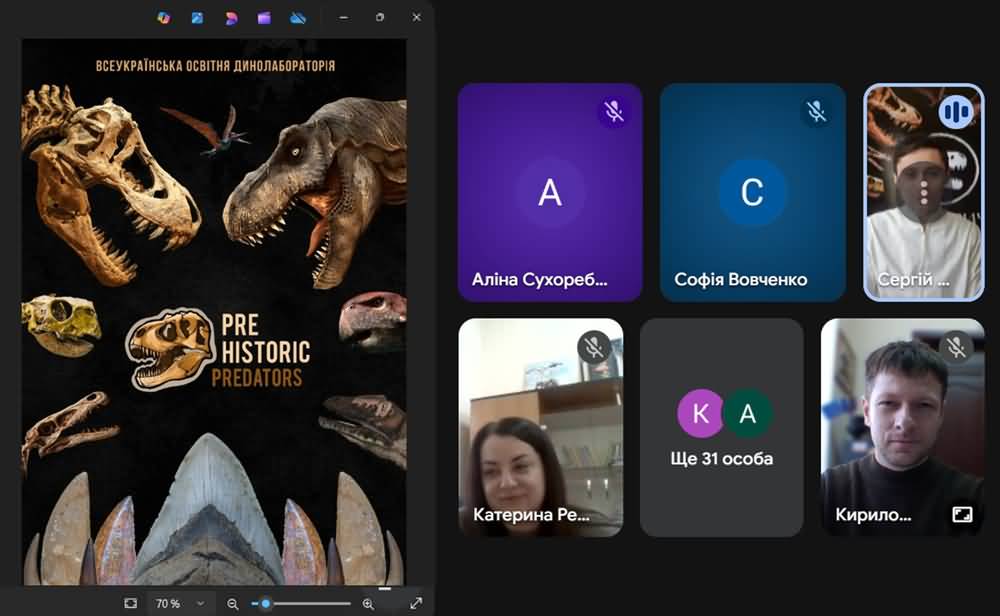Open the Microsoft Designer icon
The image size is (1000, 616).
(x=231, y=17)
